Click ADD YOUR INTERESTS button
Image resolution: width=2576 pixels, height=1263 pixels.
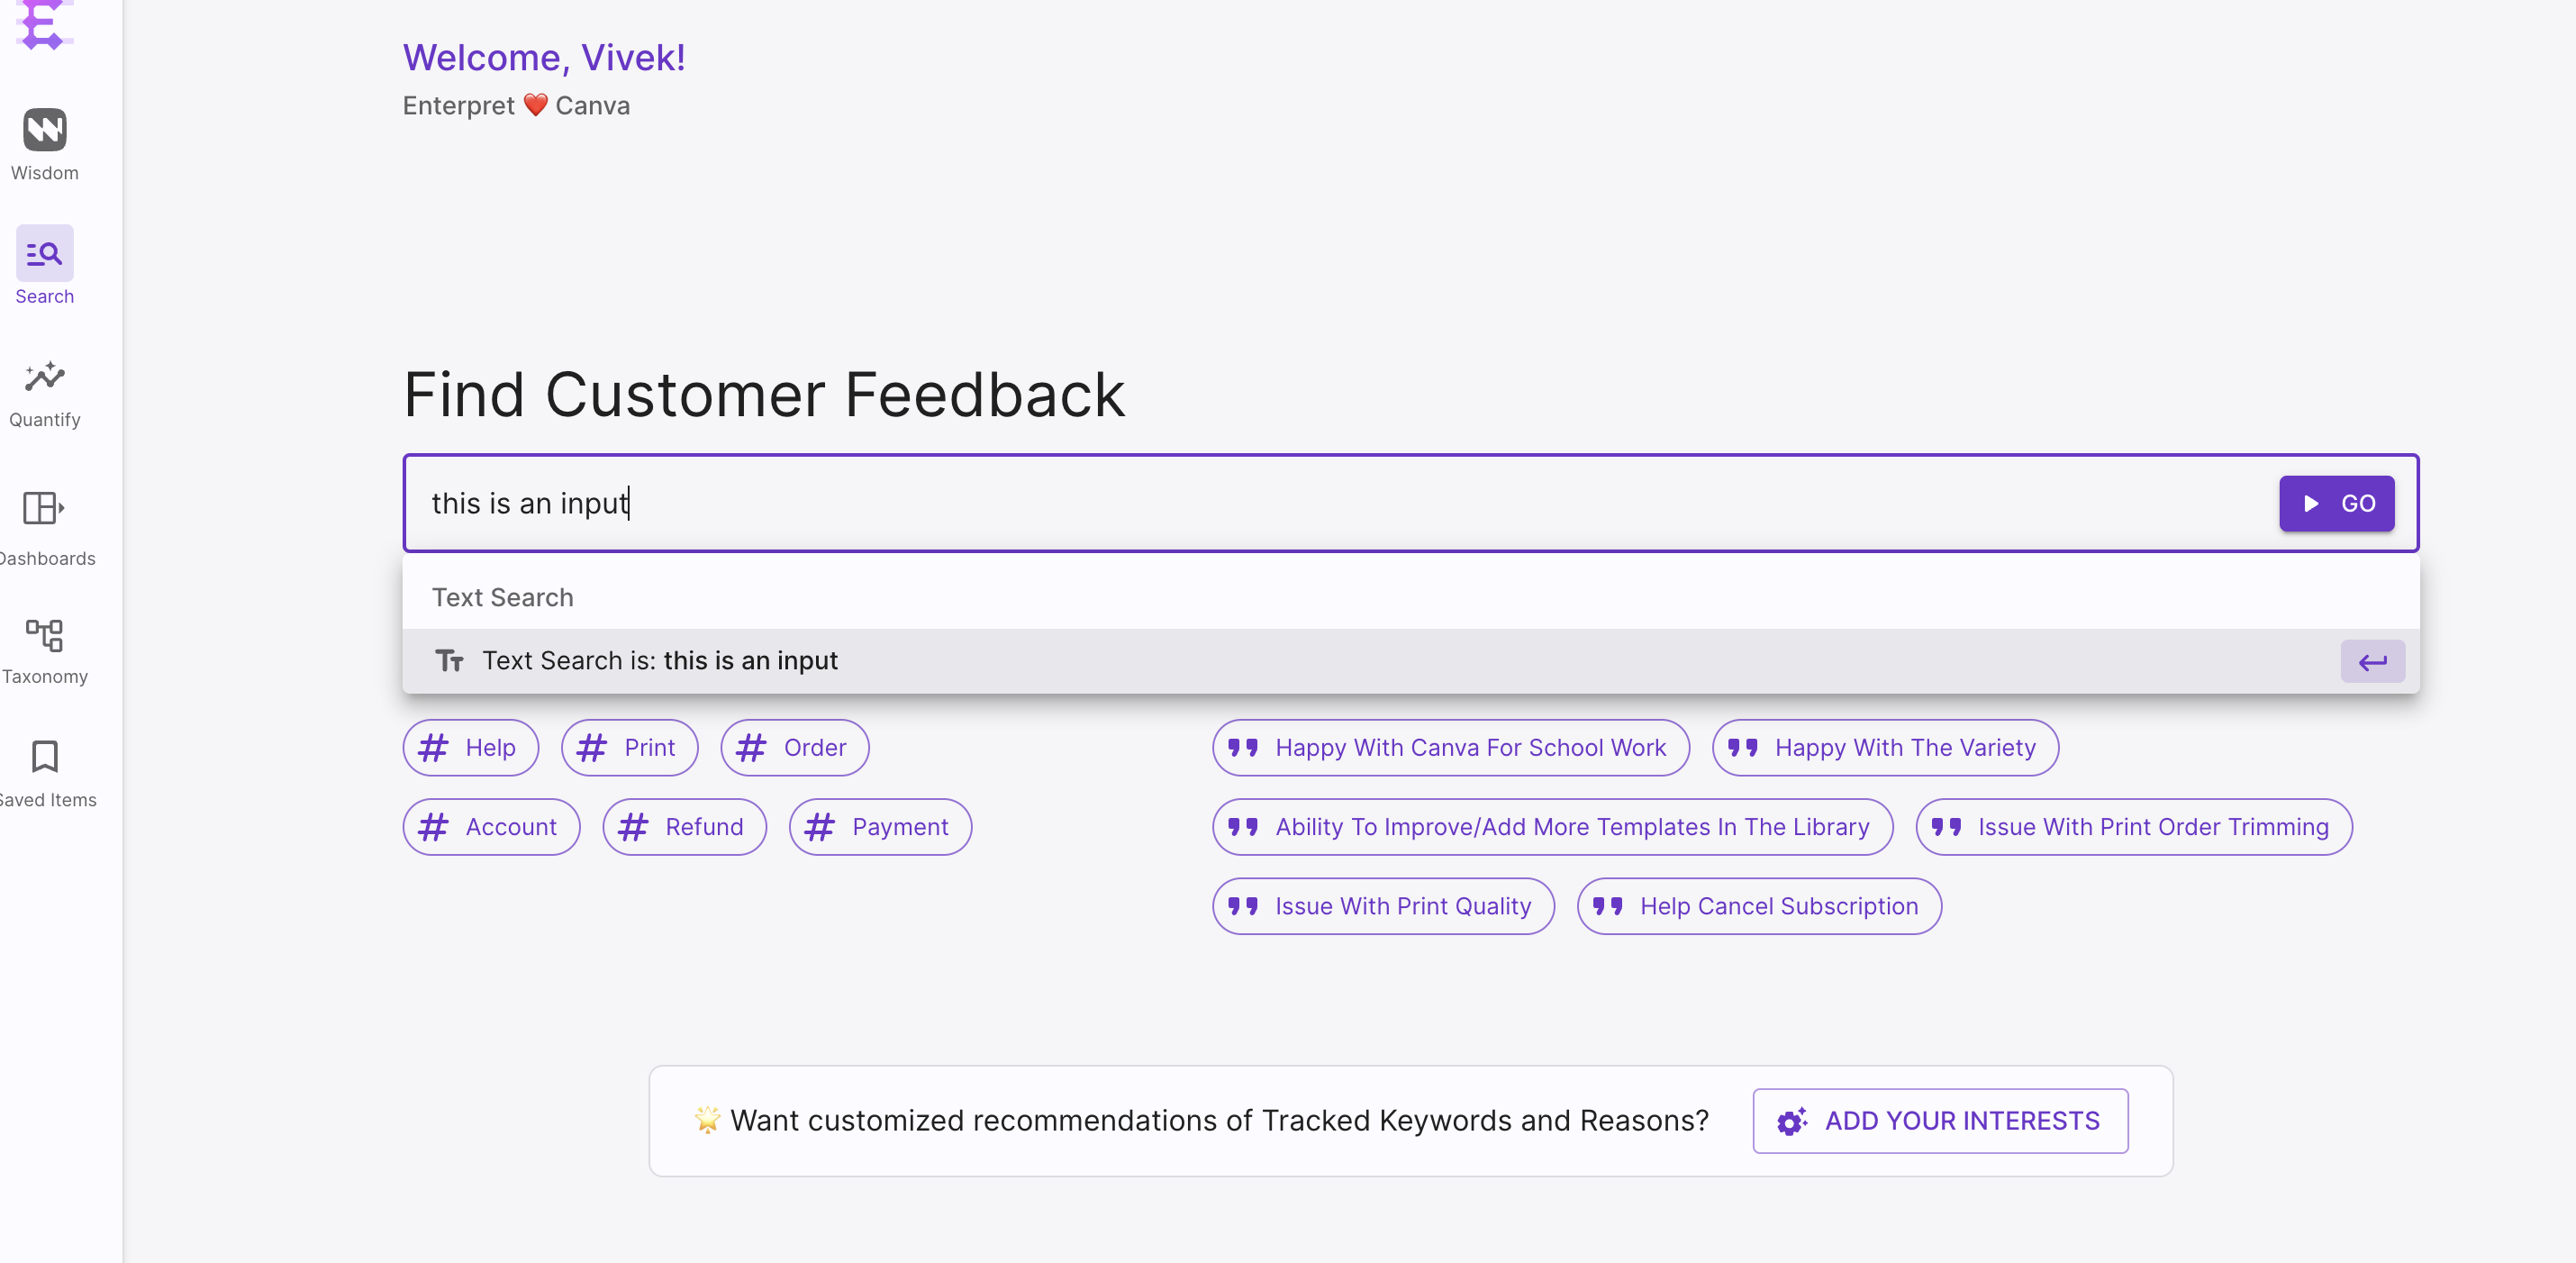(x=1940, y=1121)
